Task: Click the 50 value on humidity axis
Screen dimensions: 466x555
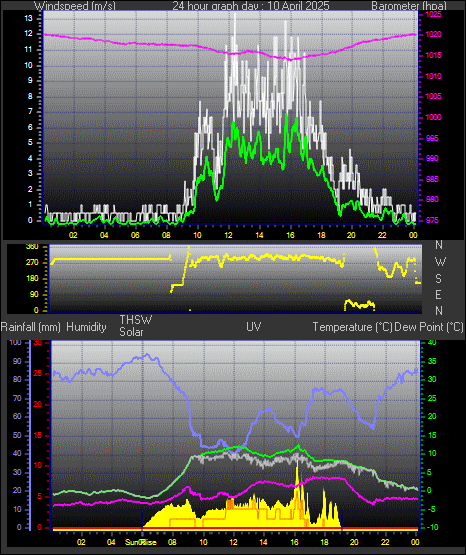Action: 17,435
